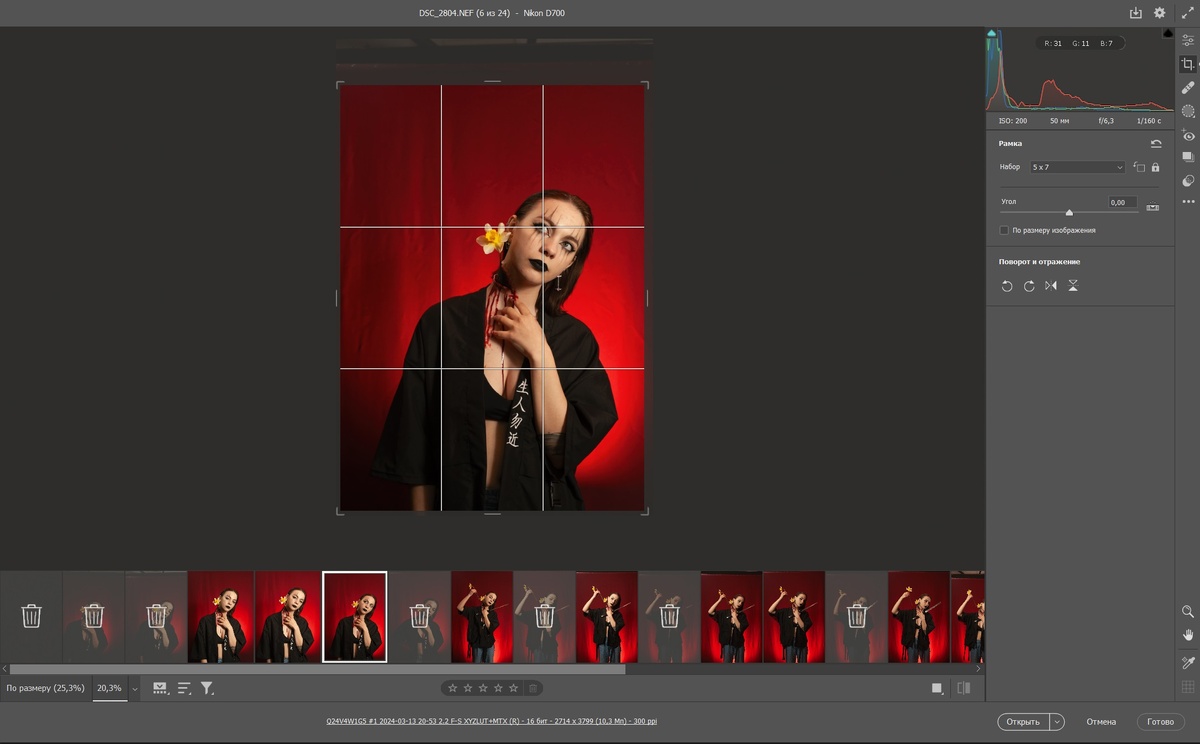Click the Отмена button

[x=1101, y=721]
